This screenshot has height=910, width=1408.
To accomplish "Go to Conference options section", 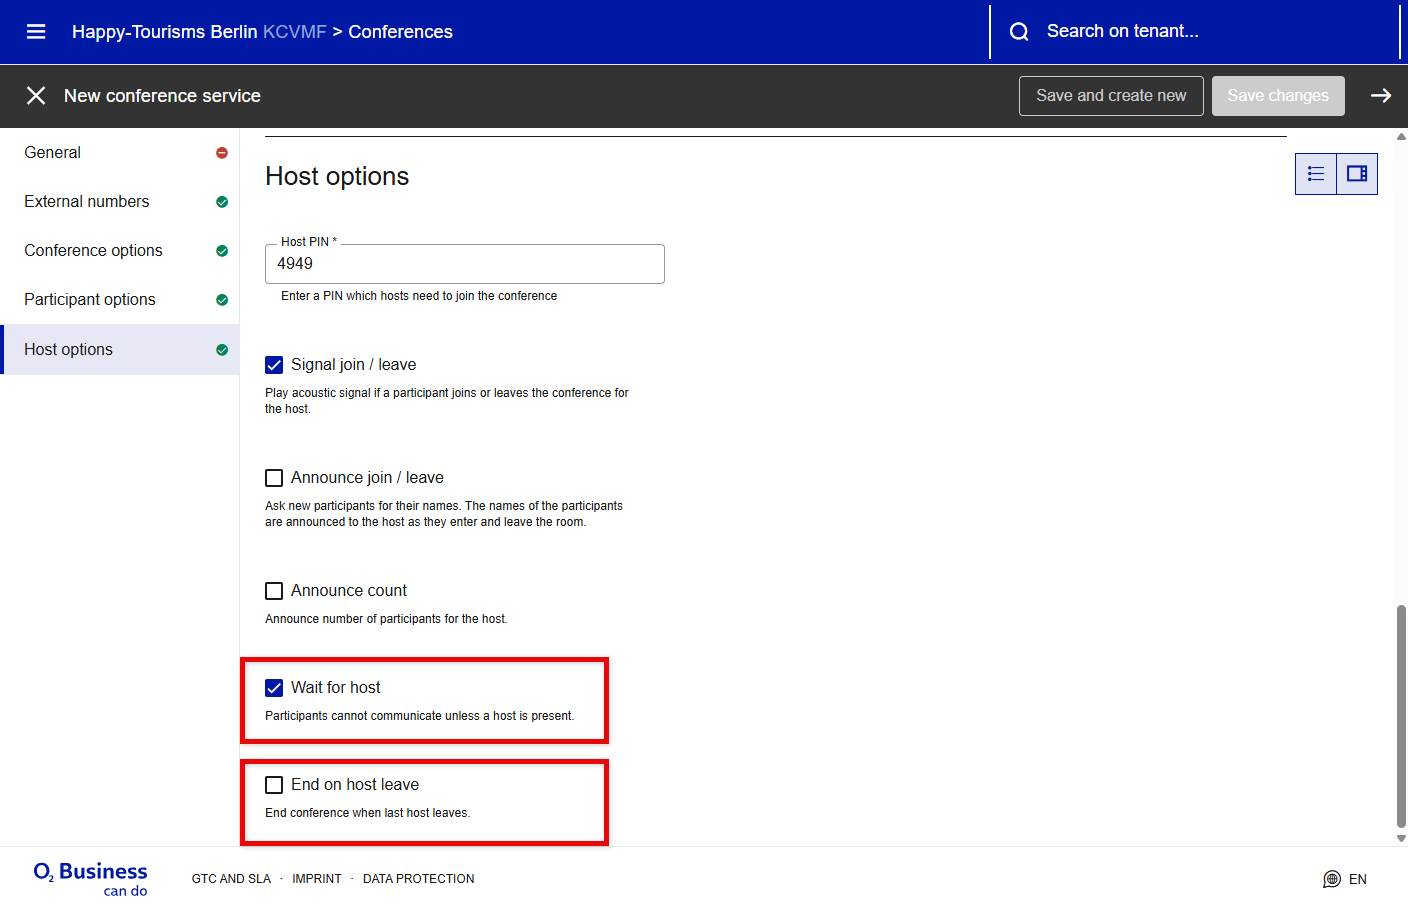I will pyautogui.click(x=93, y=251).
